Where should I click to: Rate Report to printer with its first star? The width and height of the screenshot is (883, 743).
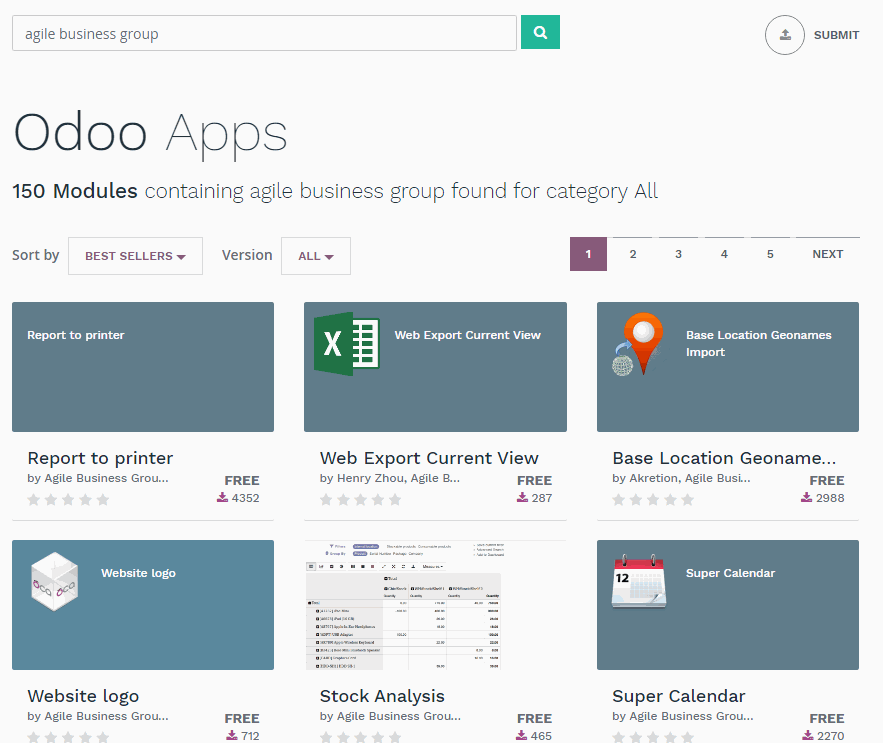(33, 499)
